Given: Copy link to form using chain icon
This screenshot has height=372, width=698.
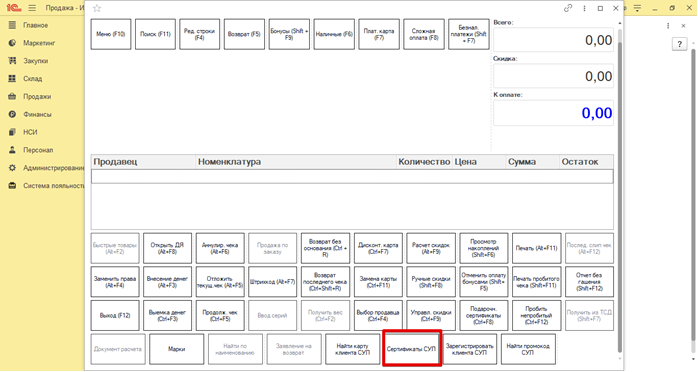Looking at the screenshot, I should (568, 8).
